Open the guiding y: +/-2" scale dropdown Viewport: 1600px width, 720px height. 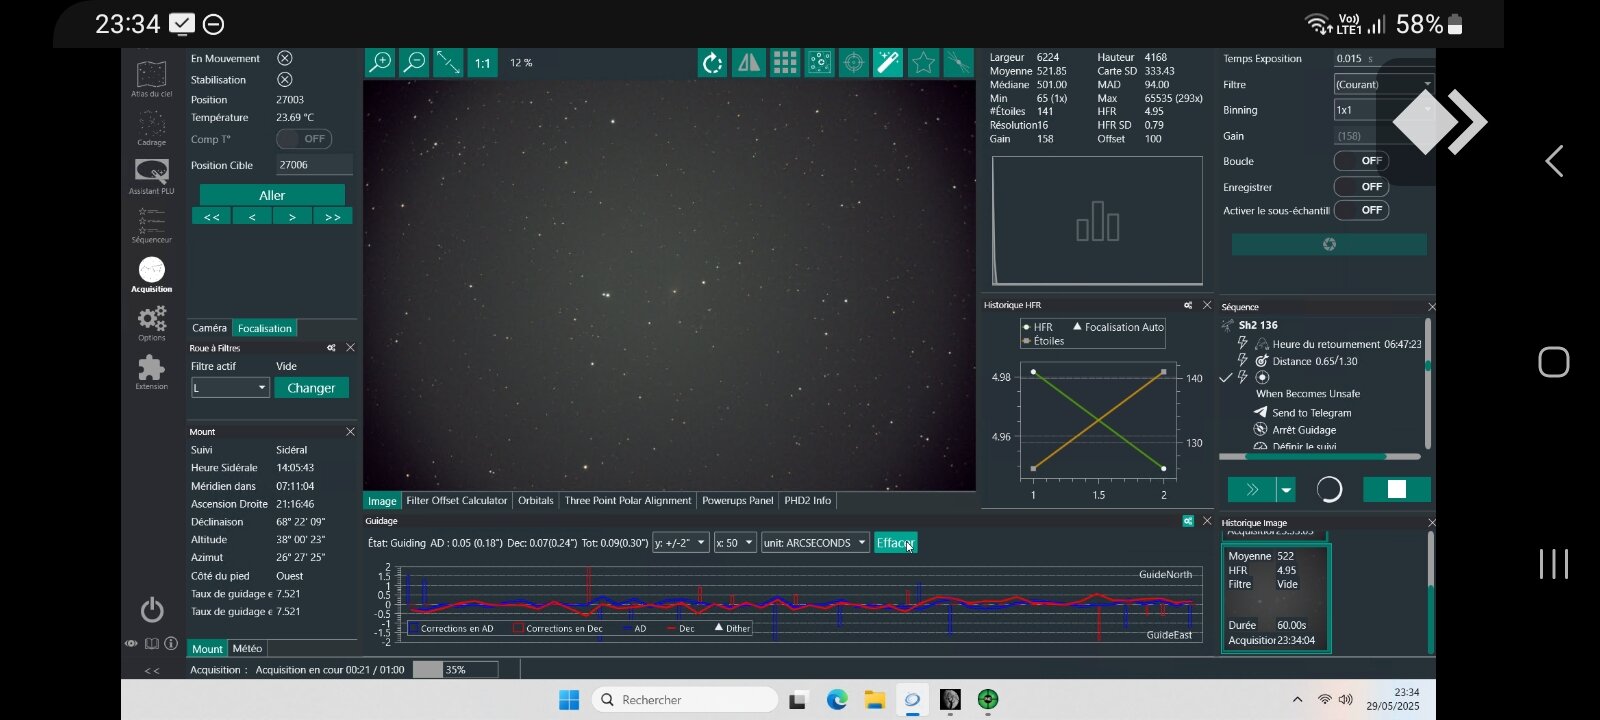(680, 543)
